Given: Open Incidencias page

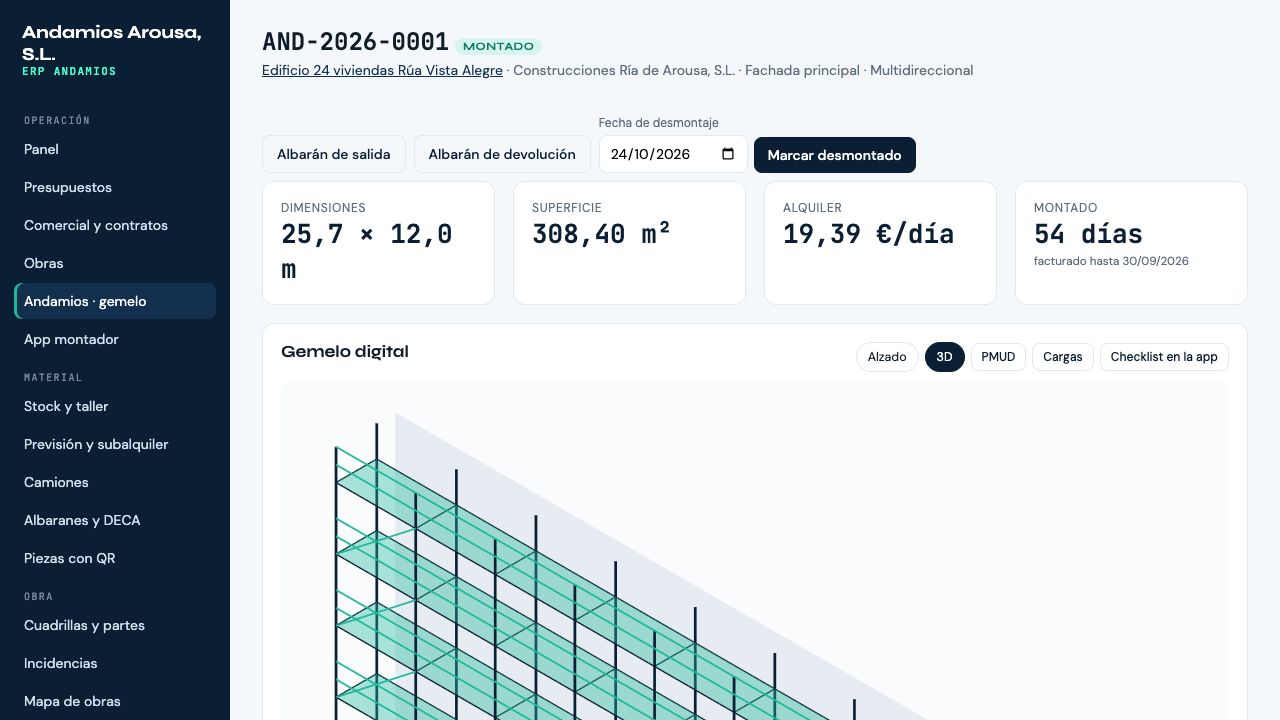Looking at the screenshot, I should (115, 663).
